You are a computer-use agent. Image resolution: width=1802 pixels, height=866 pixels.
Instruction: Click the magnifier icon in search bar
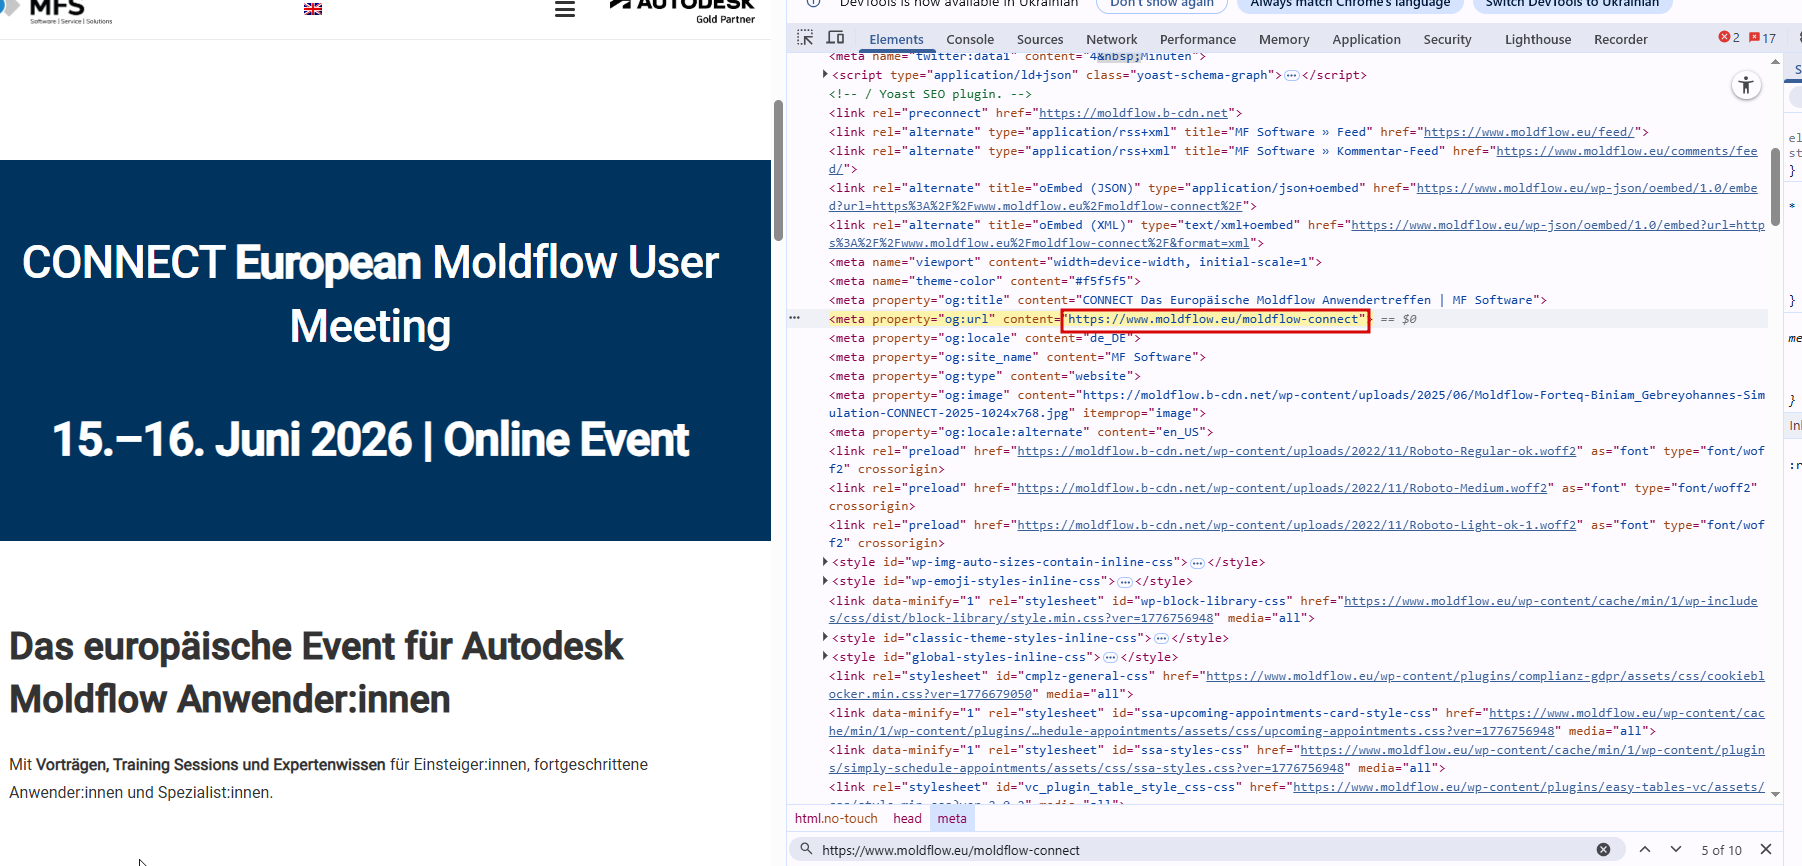coord(806,849)
